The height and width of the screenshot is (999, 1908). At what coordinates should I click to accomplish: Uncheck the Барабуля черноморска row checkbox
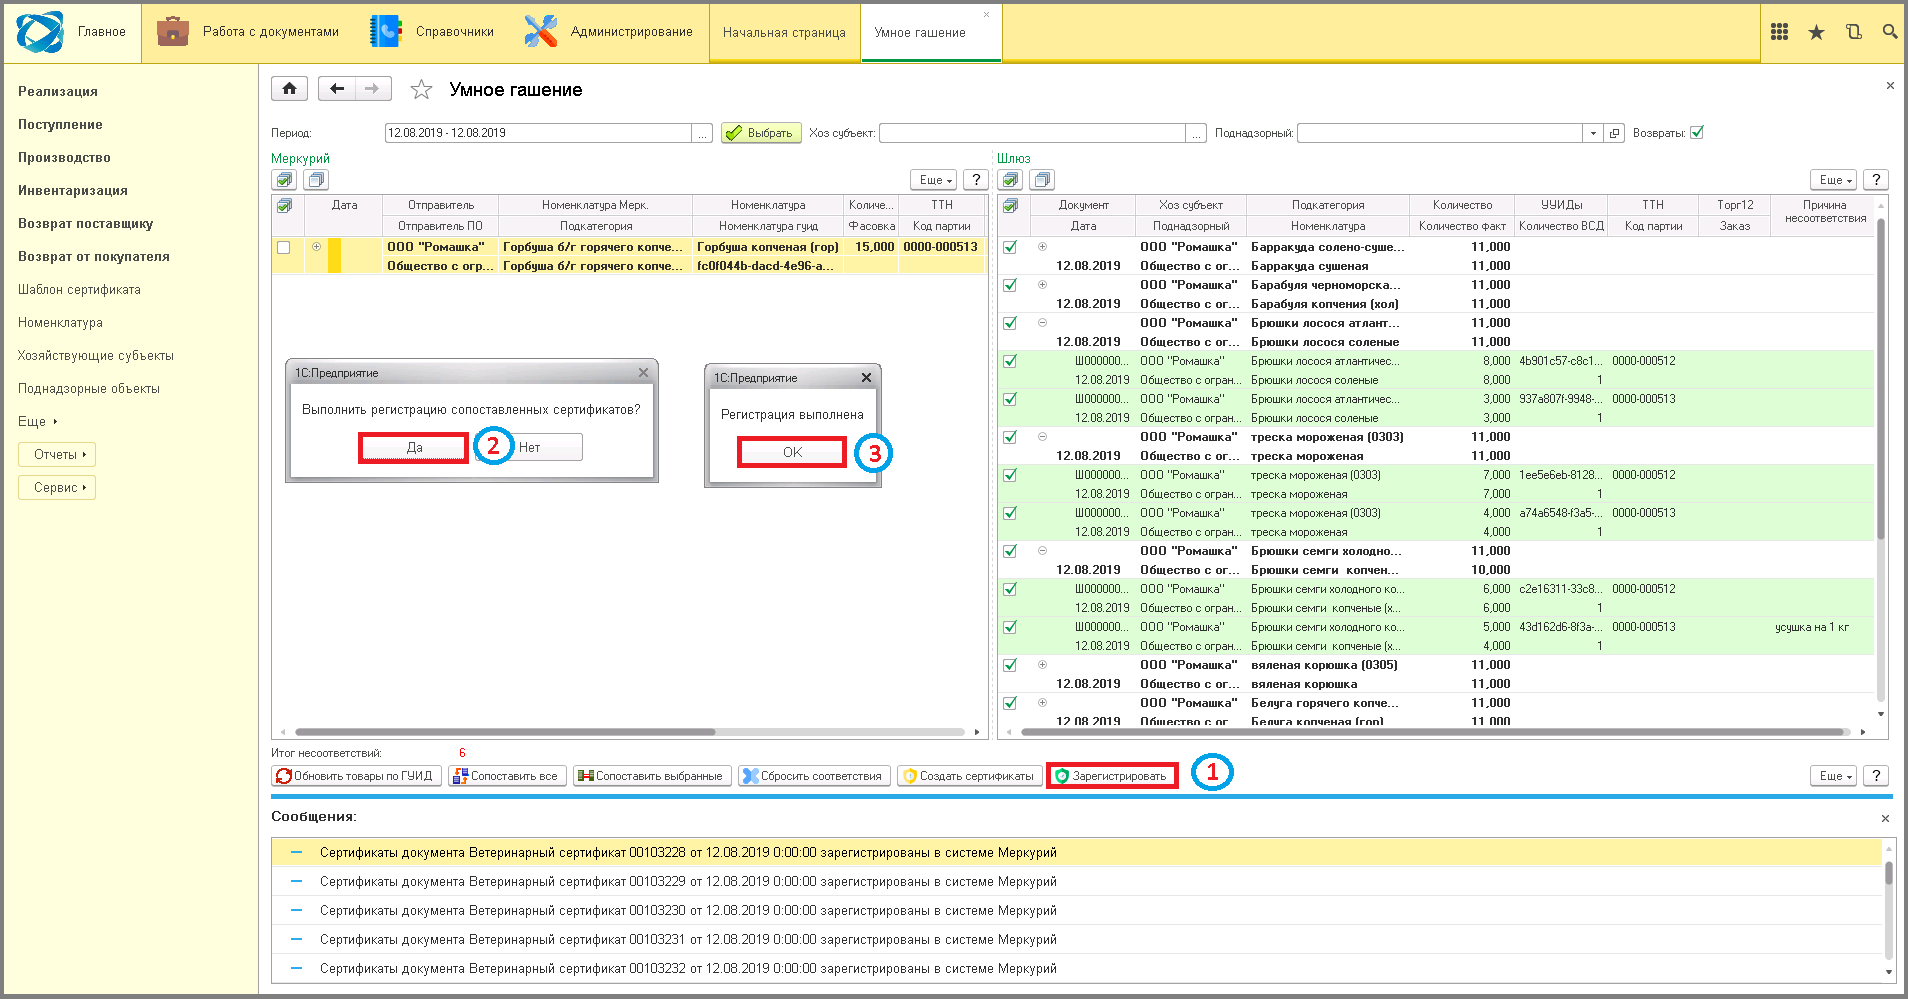pyautogui.click(x=1010, y=285)
